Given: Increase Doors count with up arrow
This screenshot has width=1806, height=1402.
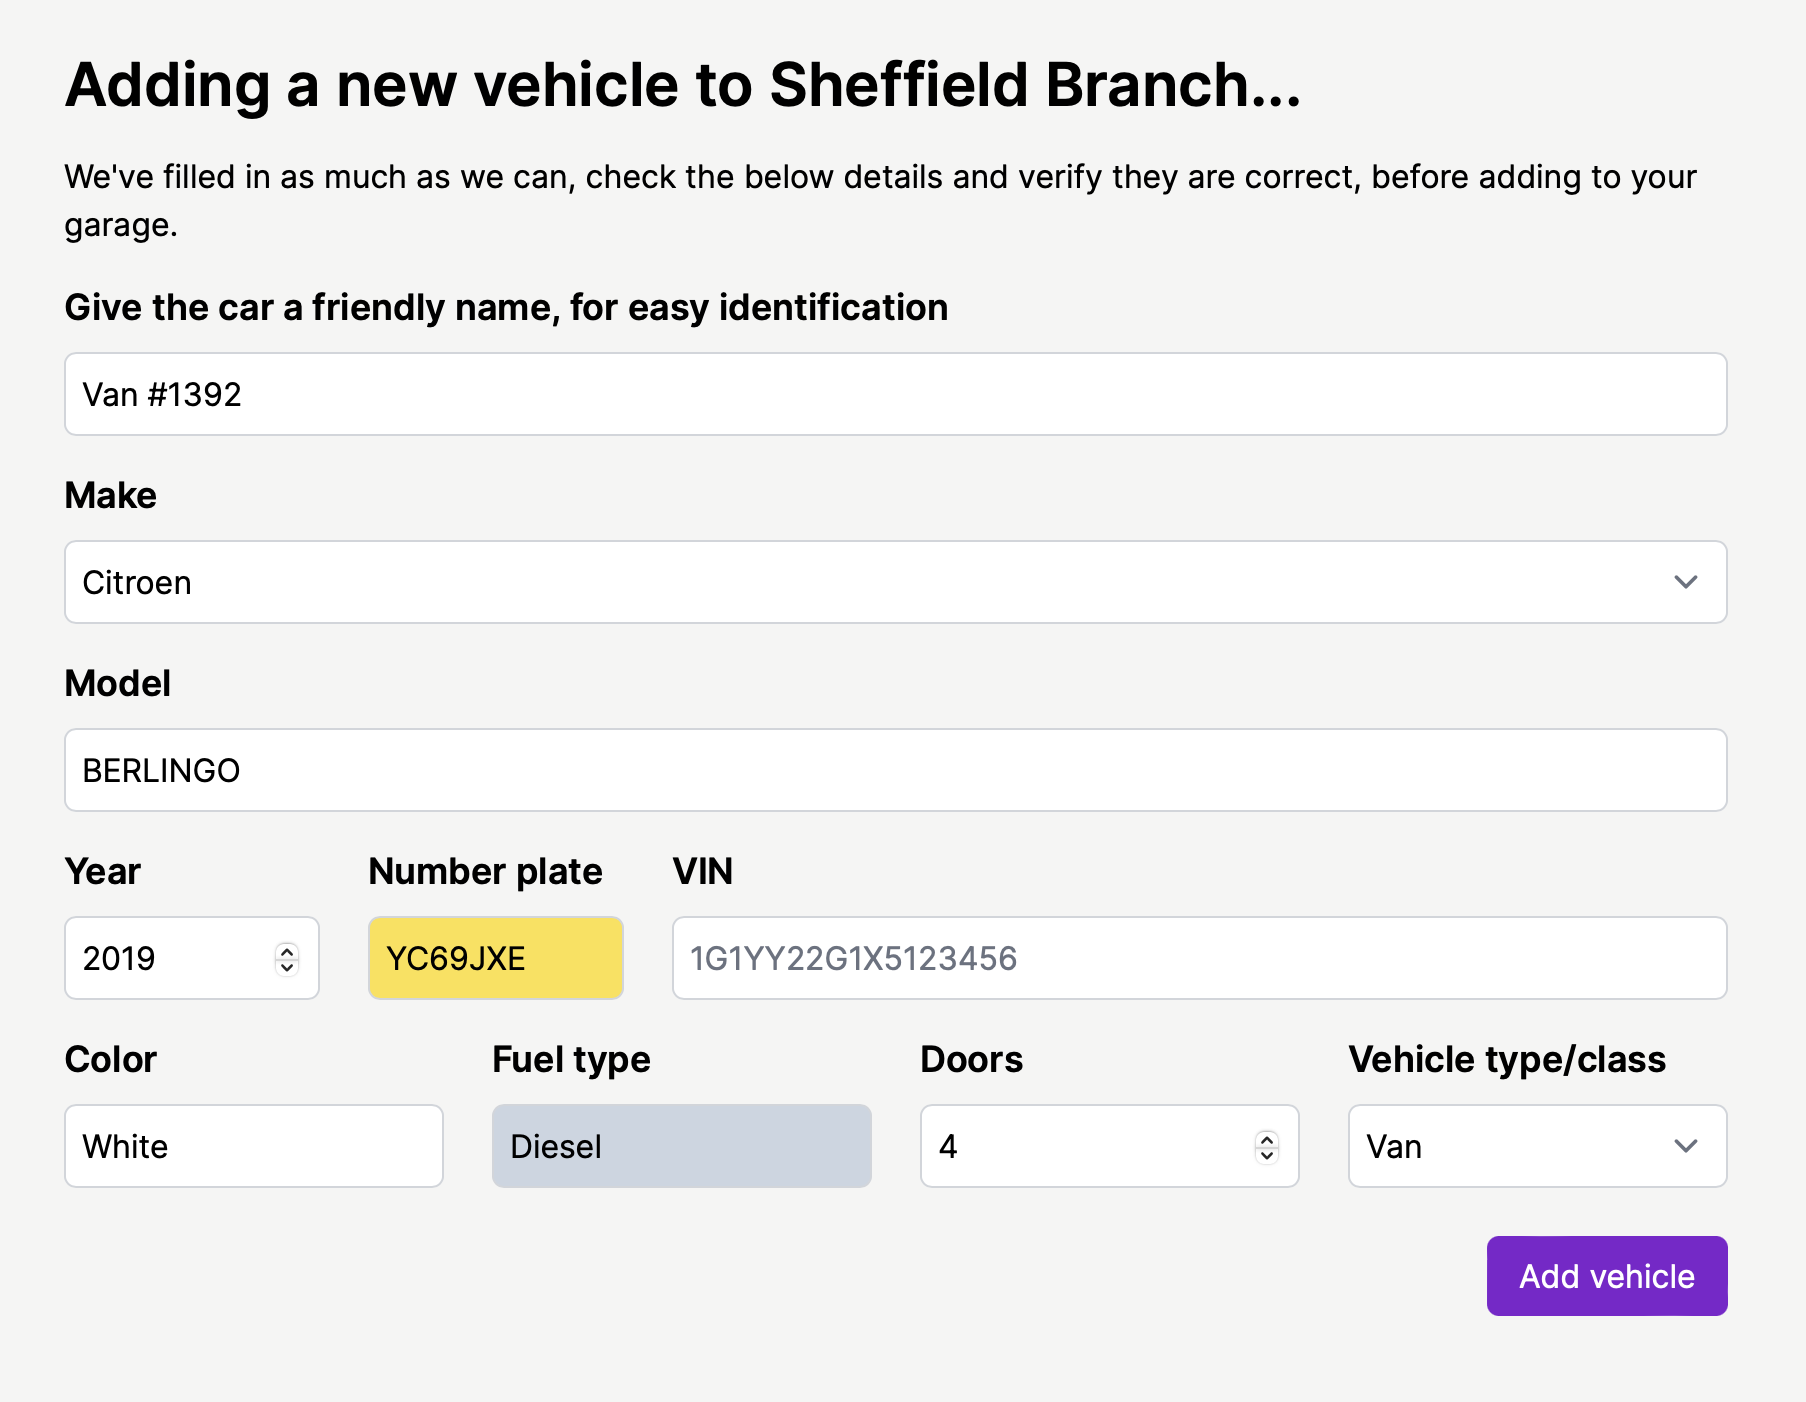Looking at the screenshot, I should (x=1267, y=1138).
